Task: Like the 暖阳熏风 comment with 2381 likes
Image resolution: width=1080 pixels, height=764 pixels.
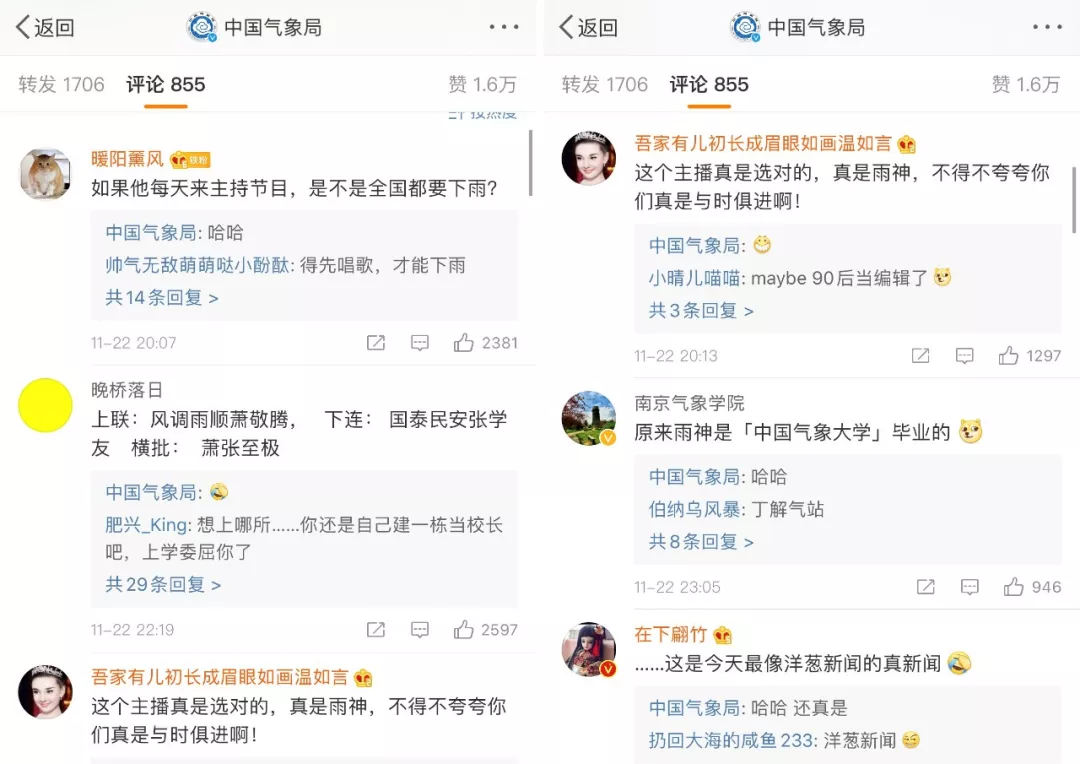Action: tap(464, 342)
